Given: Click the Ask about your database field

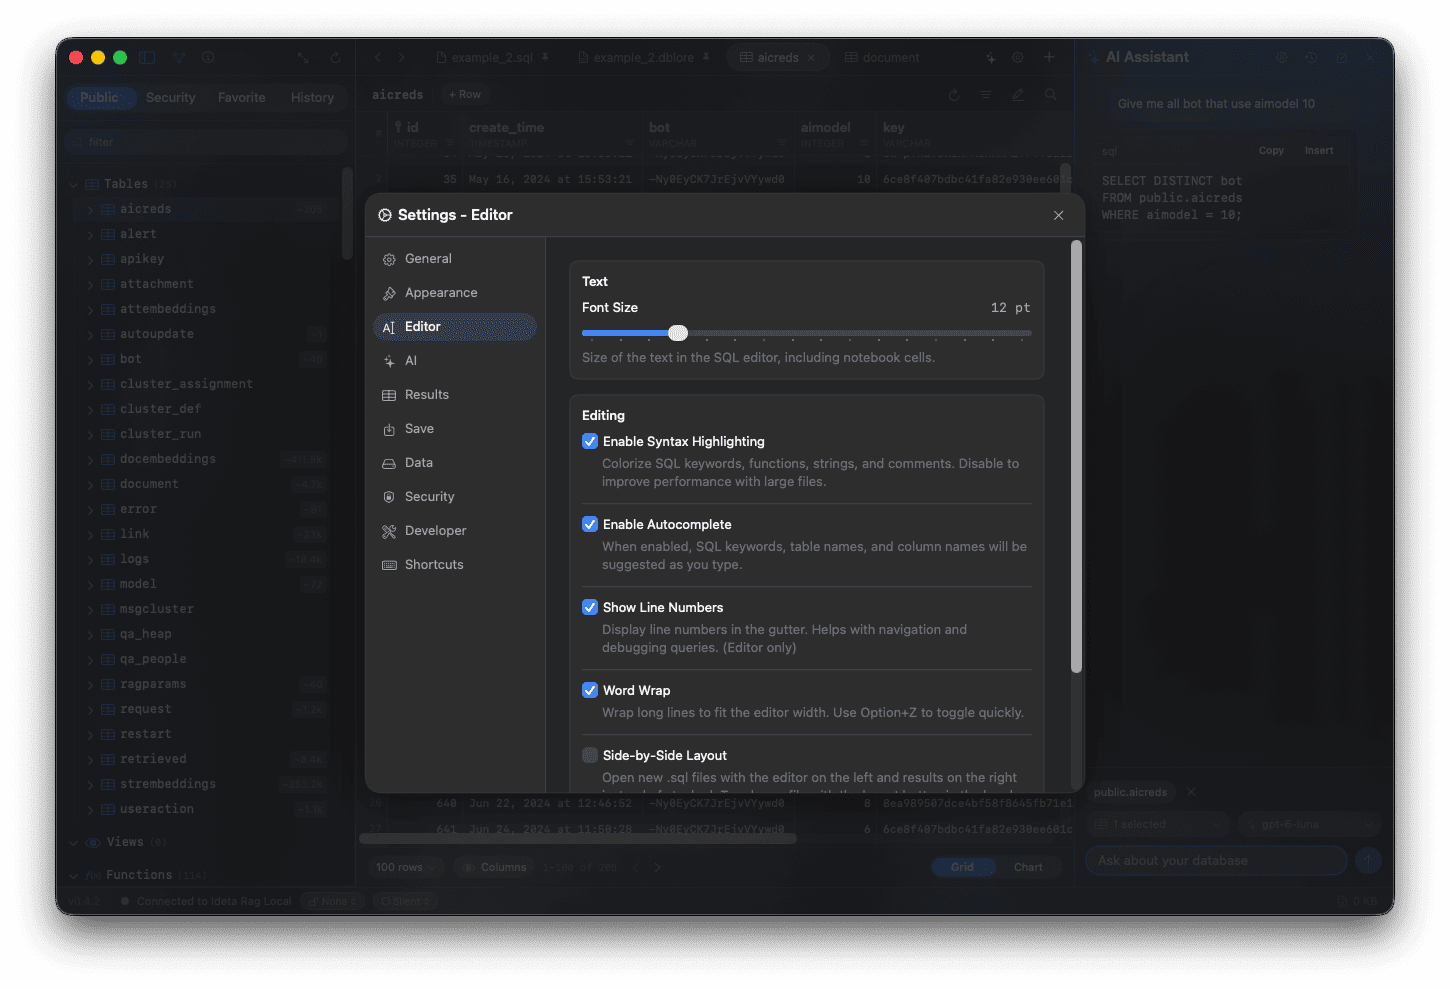Looking at the screenshot, I should click(x=1216, y=860).
